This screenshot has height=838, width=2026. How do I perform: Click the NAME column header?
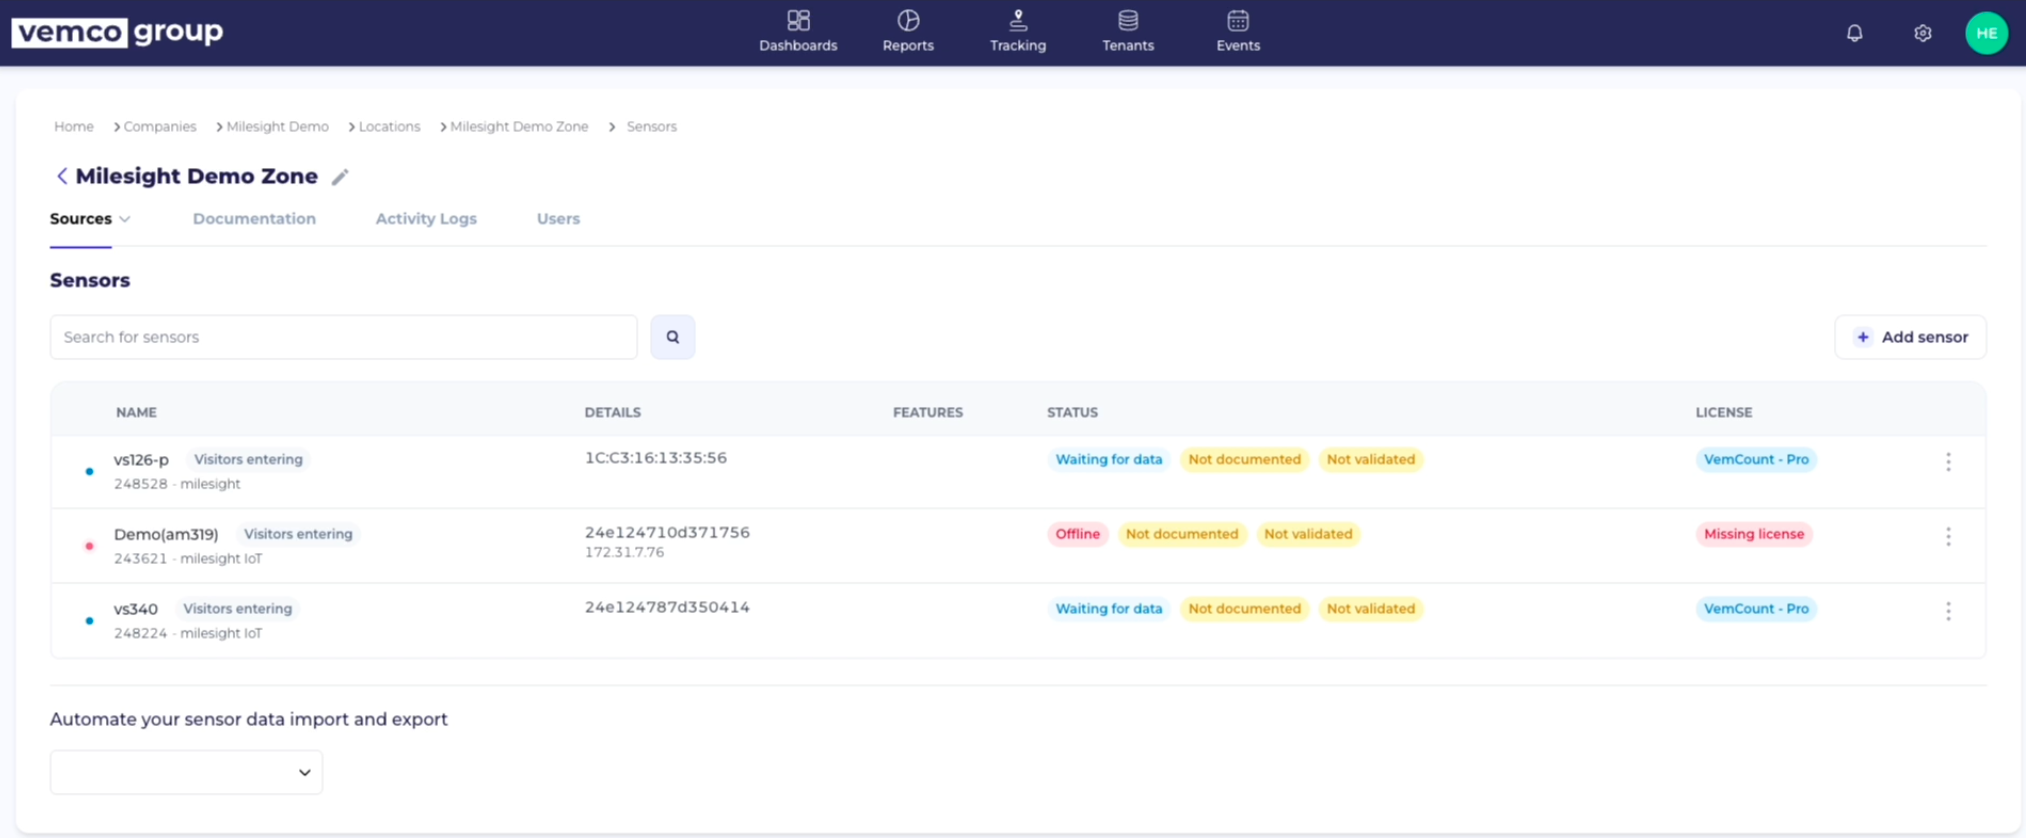(x=136, y=412)
